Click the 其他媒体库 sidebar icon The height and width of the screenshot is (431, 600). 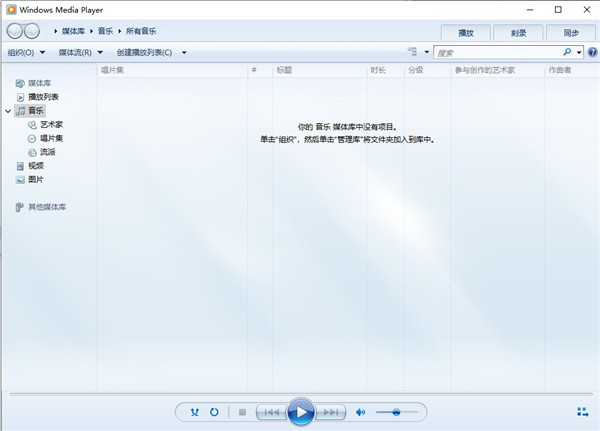click(20, 207)
